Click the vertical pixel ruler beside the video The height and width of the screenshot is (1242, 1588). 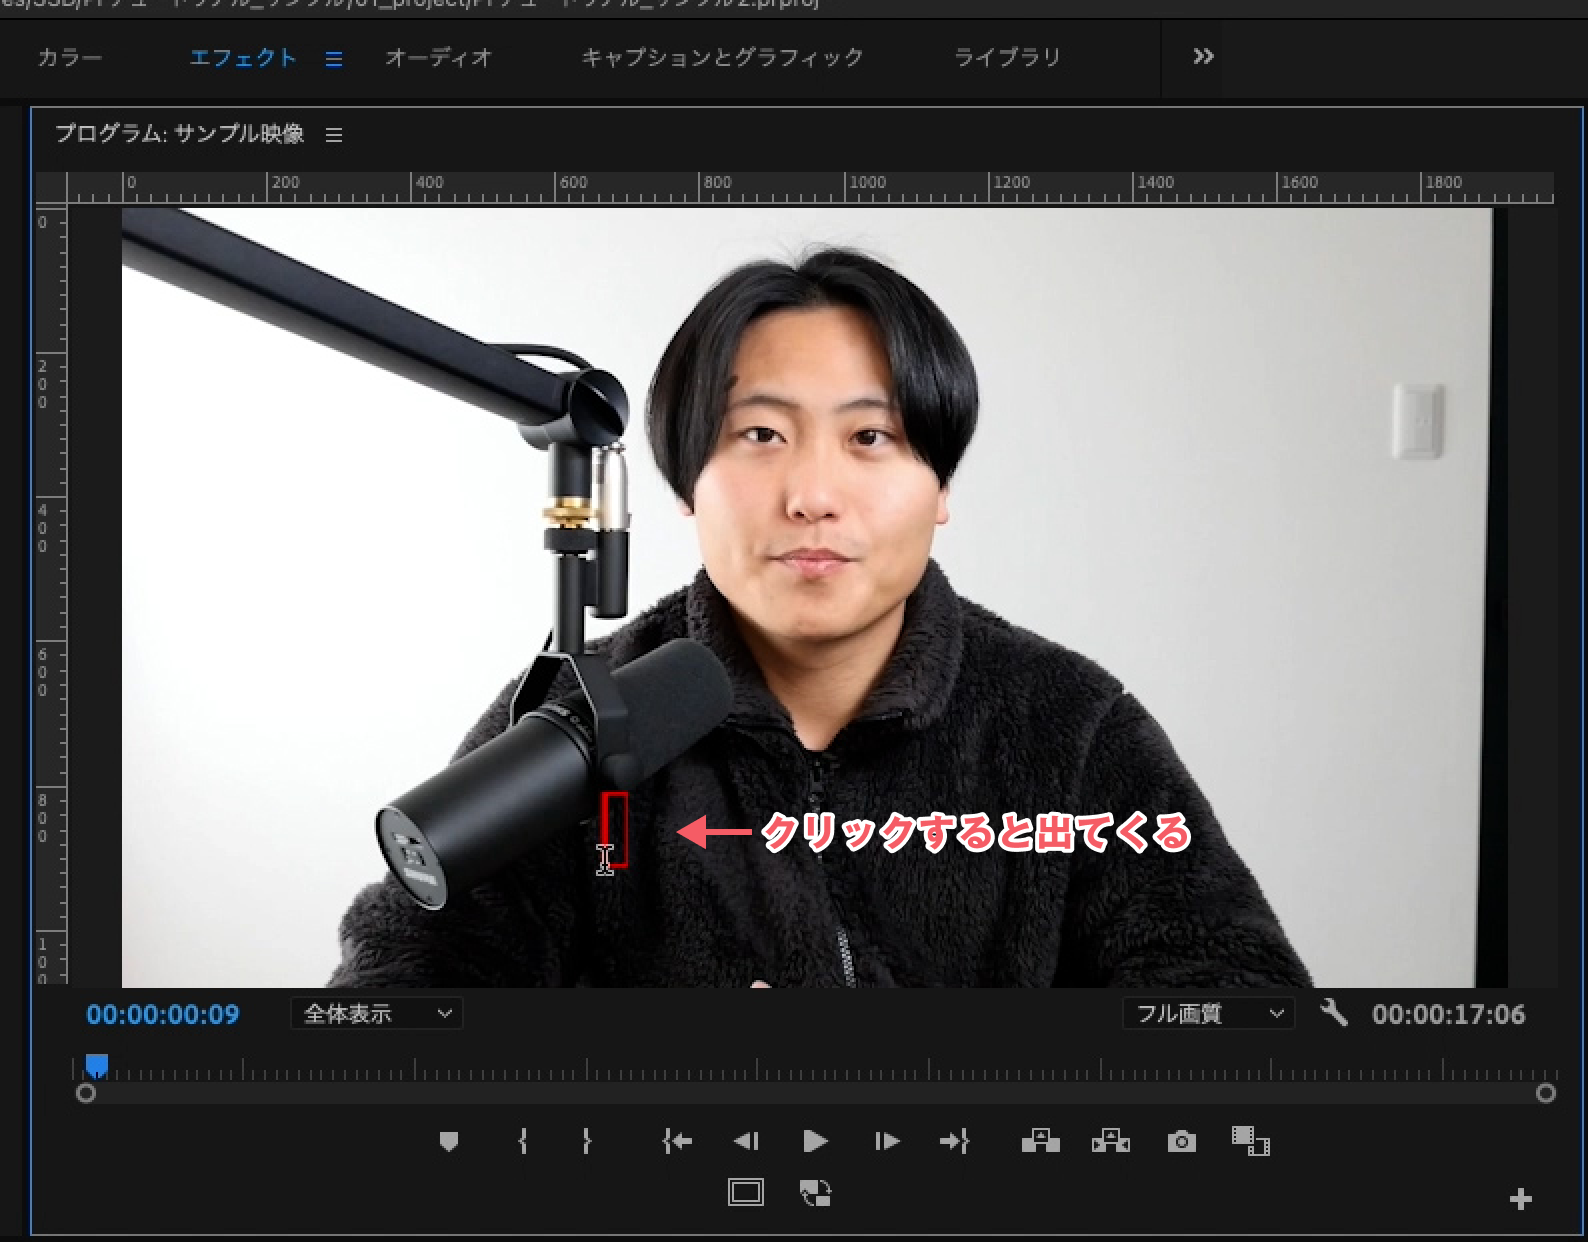(x=51, y=596)
